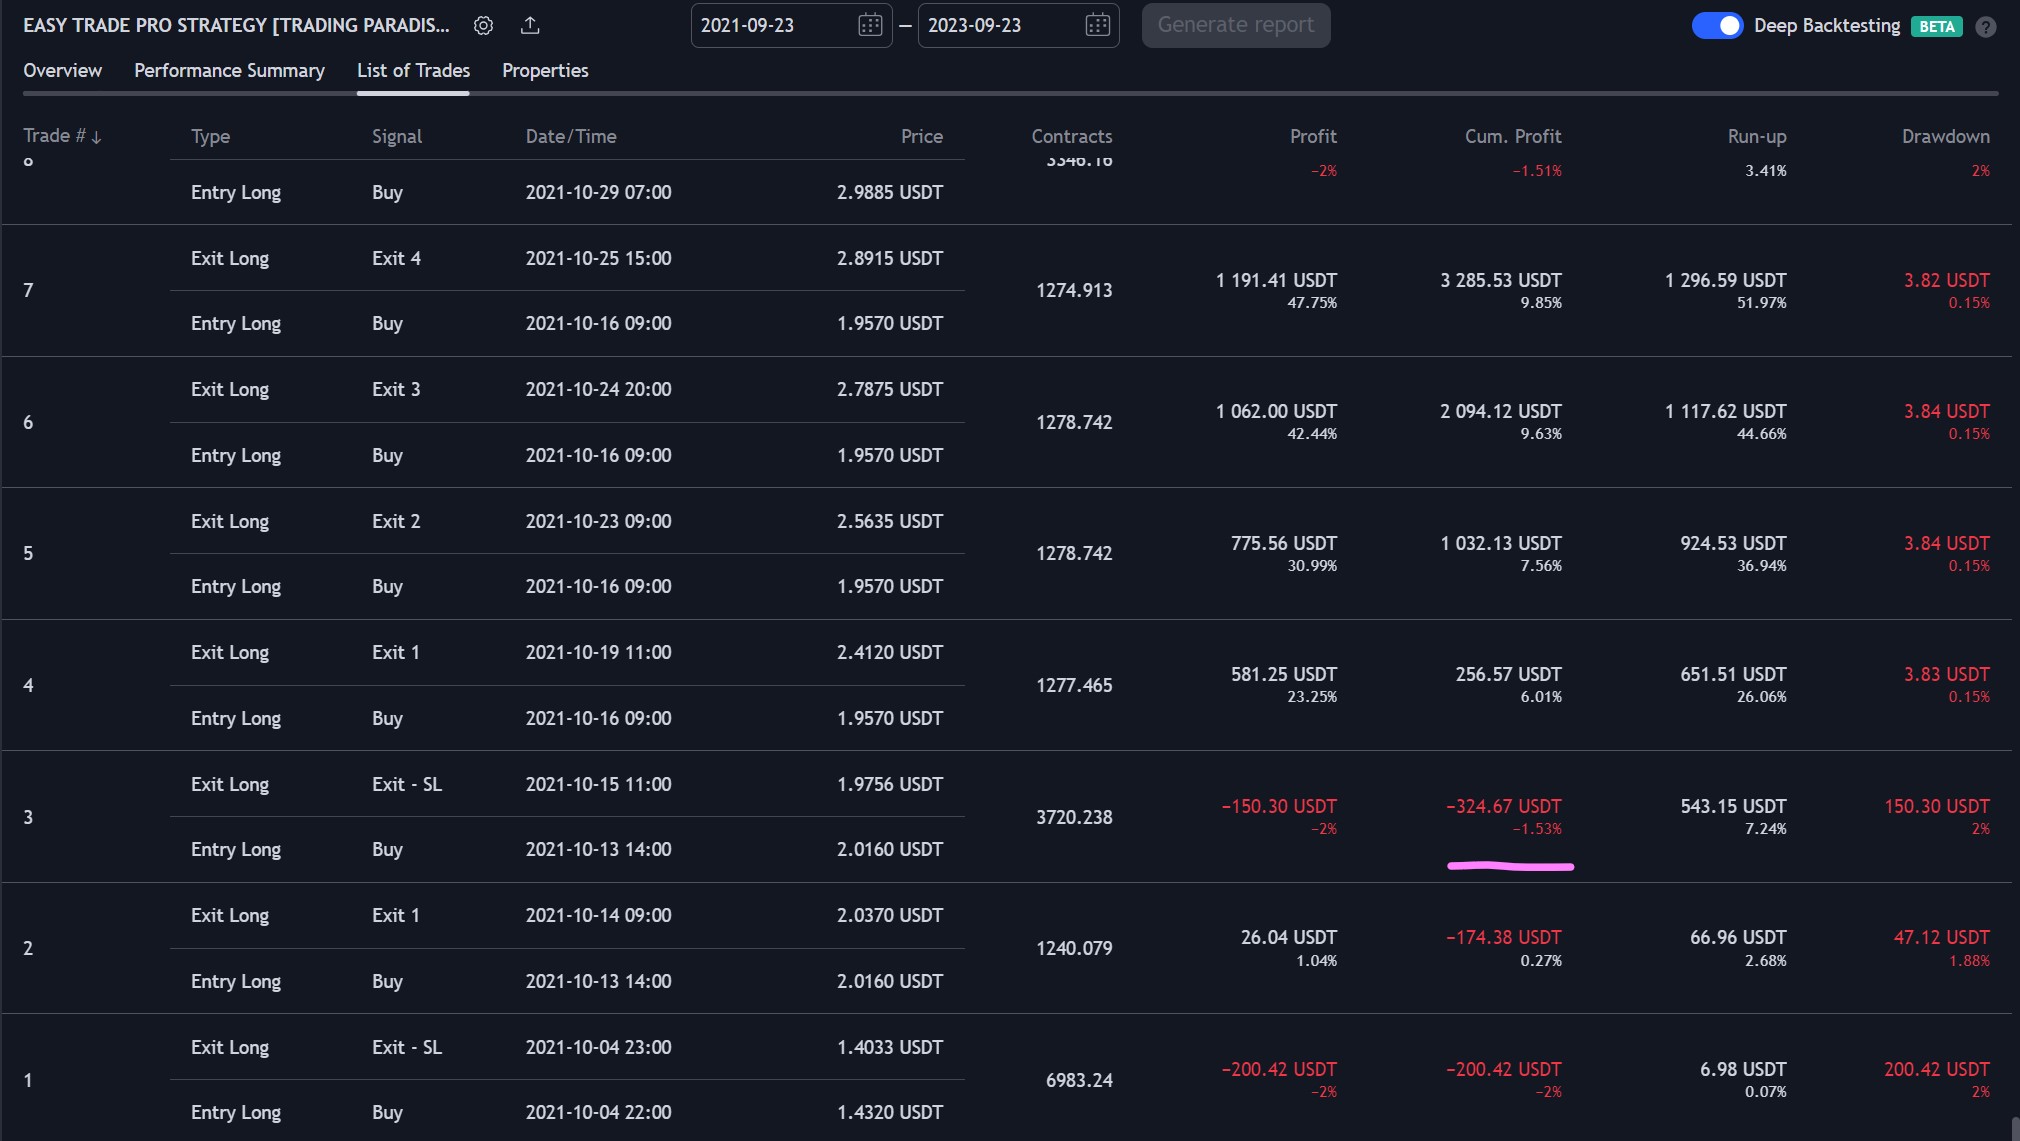Image resolution: width=2020 pixels, height=1141 pixels.
Task: Click the export strategy data icon
Action: coord(530,26)
